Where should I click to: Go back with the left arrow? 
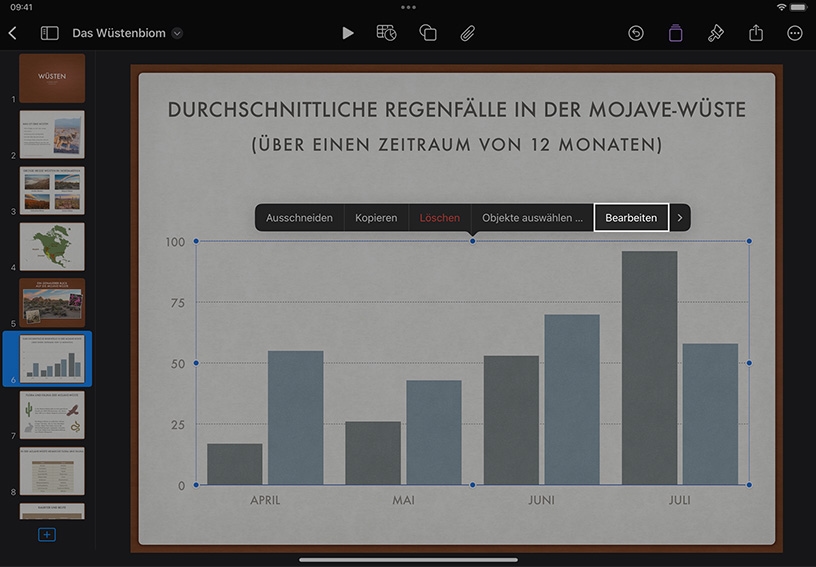click(13, 33)
